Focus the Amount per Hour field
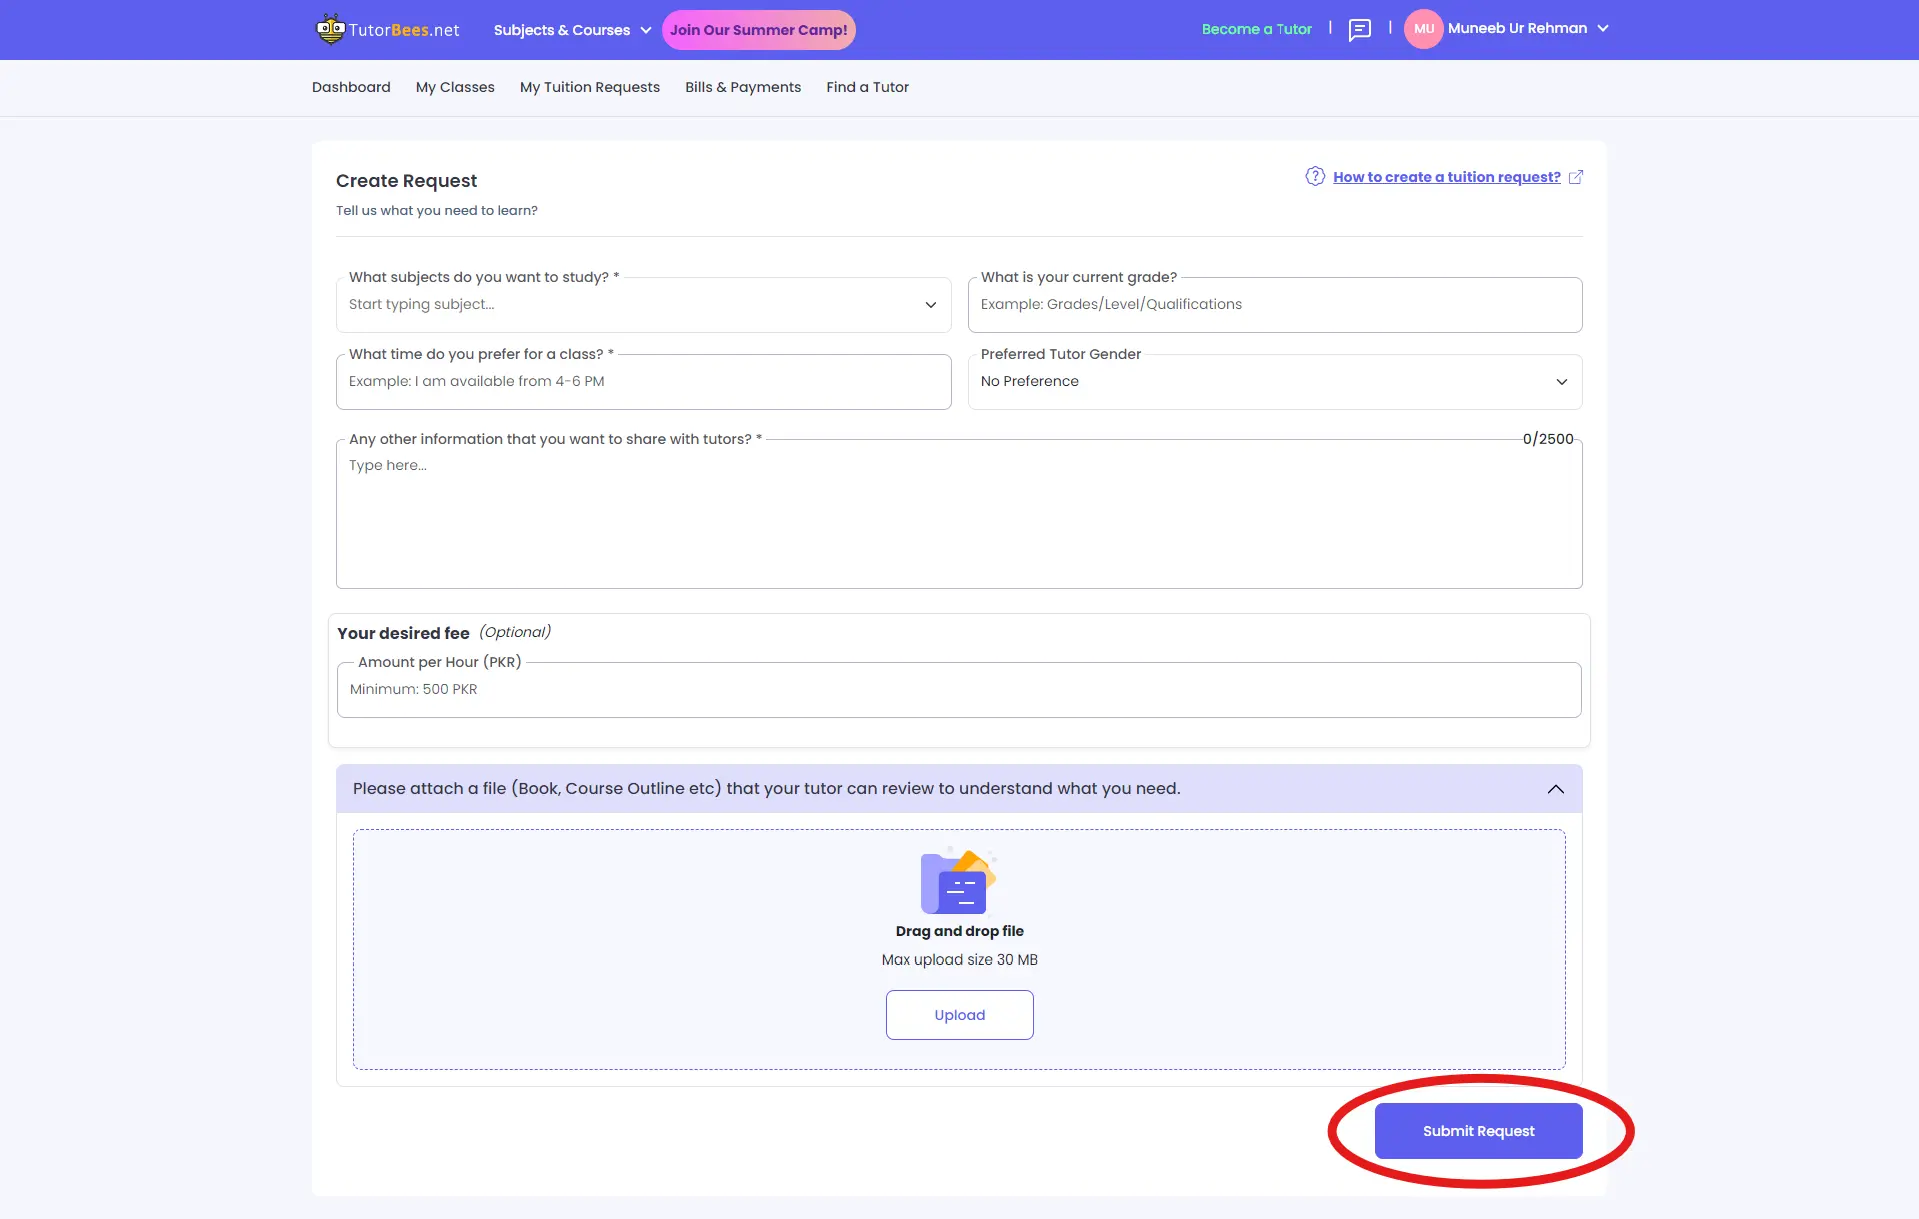Viewport: 1919px width, 1219px height. (958, 690)
